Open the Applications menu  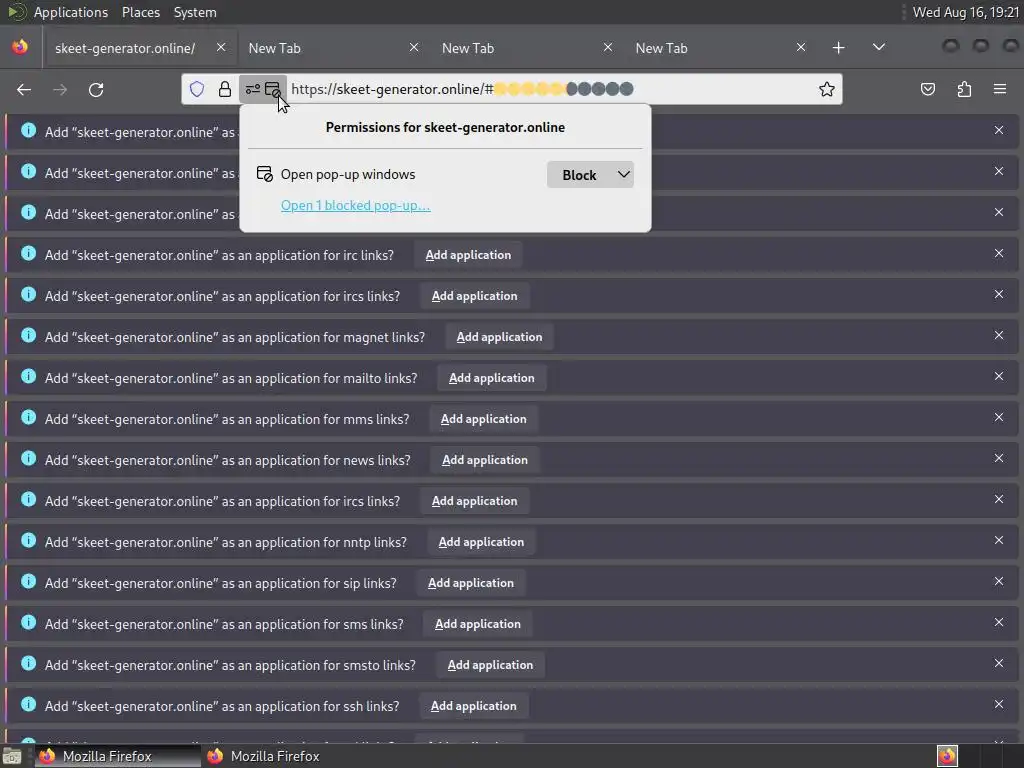click(x=71, y=12)
